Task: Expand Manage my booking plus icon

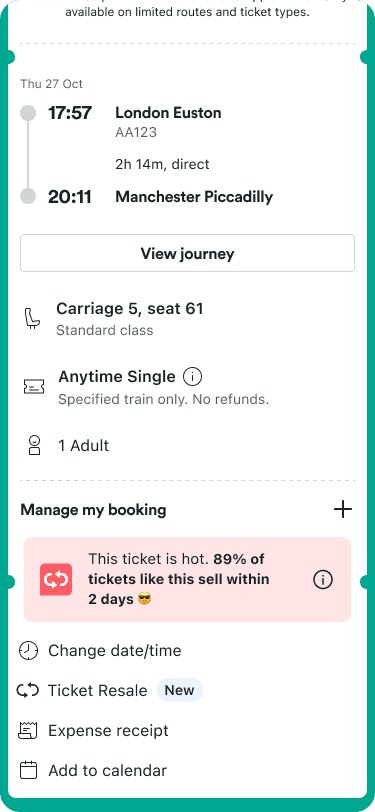Action: pyautogui.click(x=342, y=510)
